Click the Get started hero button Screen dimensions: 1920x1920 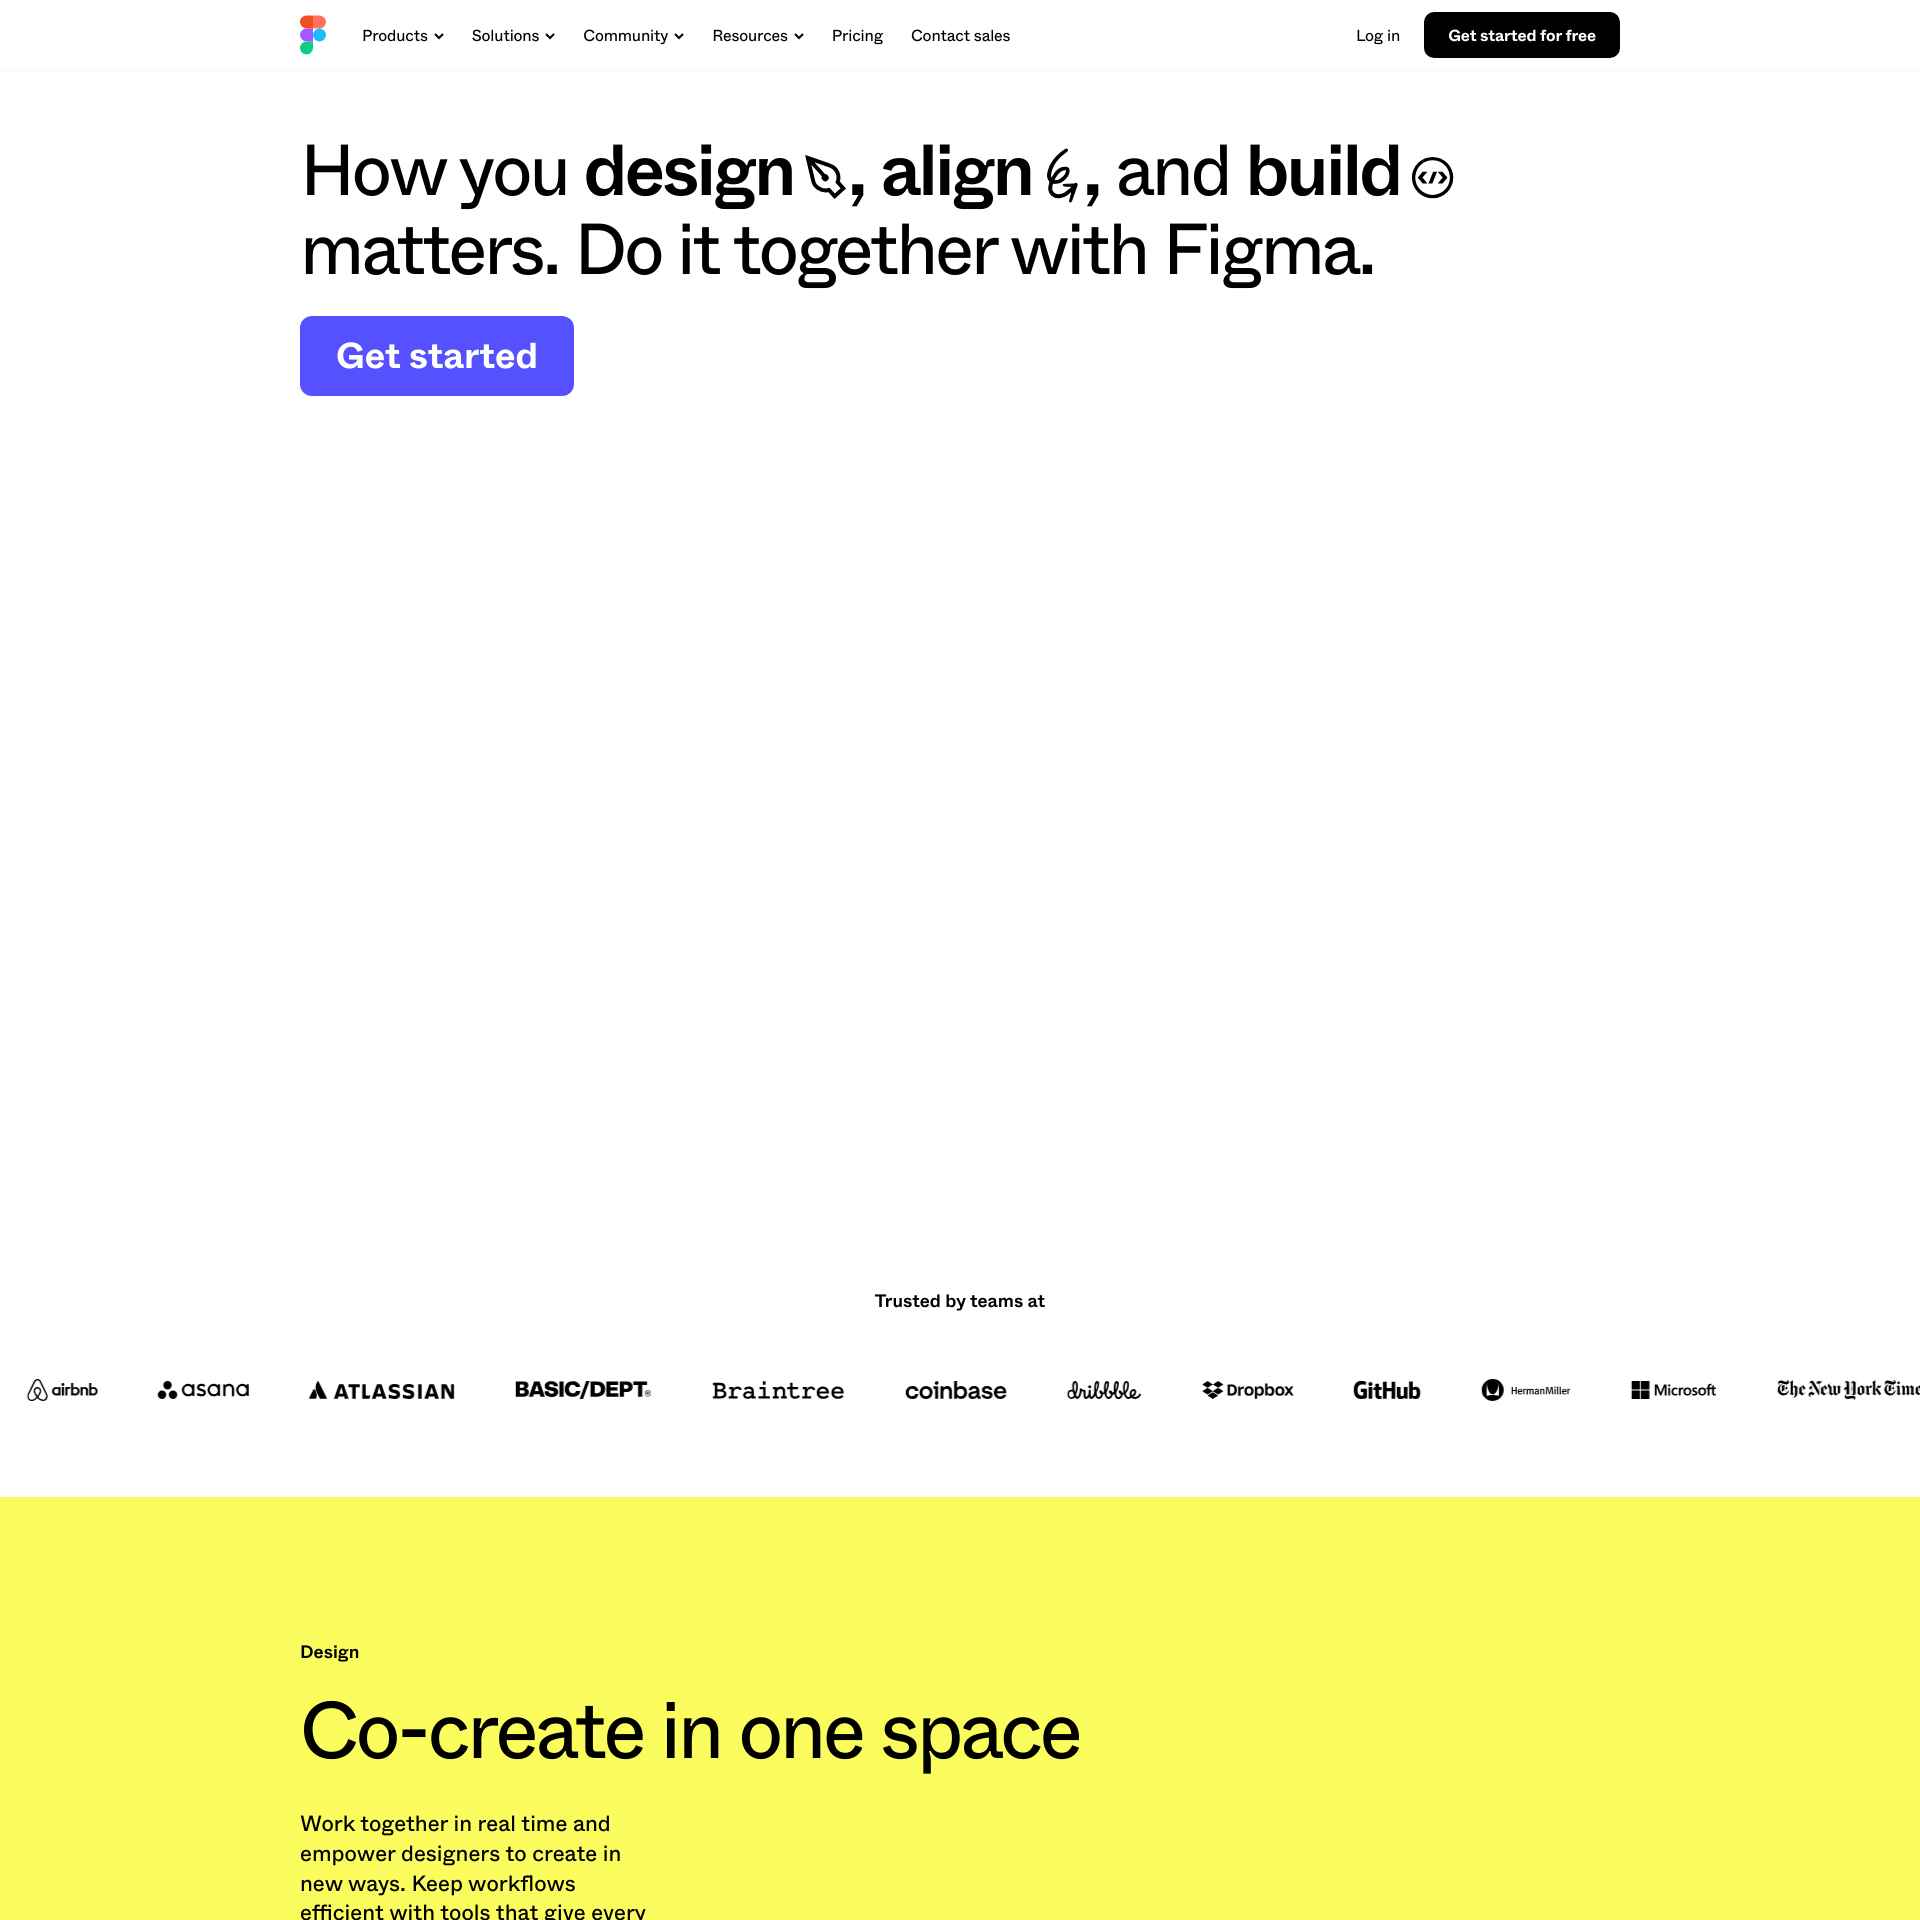436,355
